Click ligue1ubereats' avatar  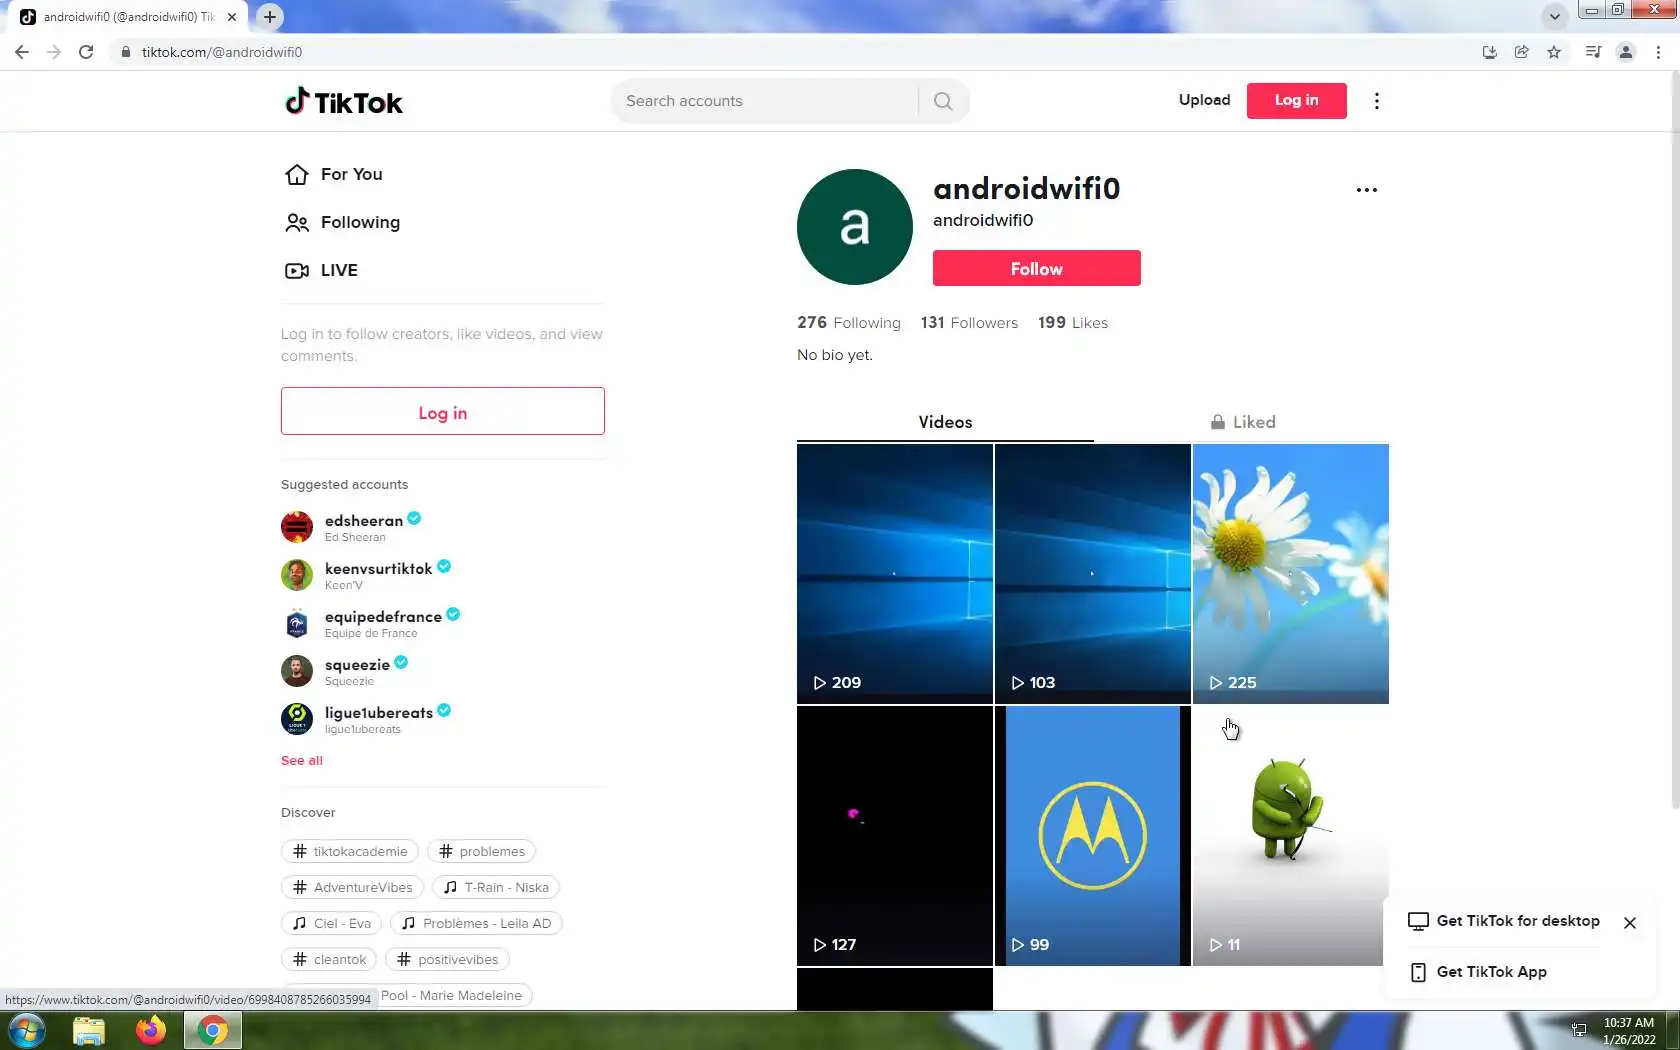297,719
